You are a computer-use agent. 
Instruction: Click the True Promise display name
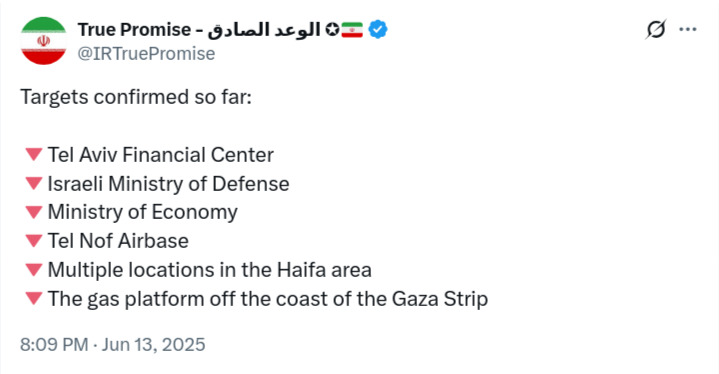click(x=199, y=30)
